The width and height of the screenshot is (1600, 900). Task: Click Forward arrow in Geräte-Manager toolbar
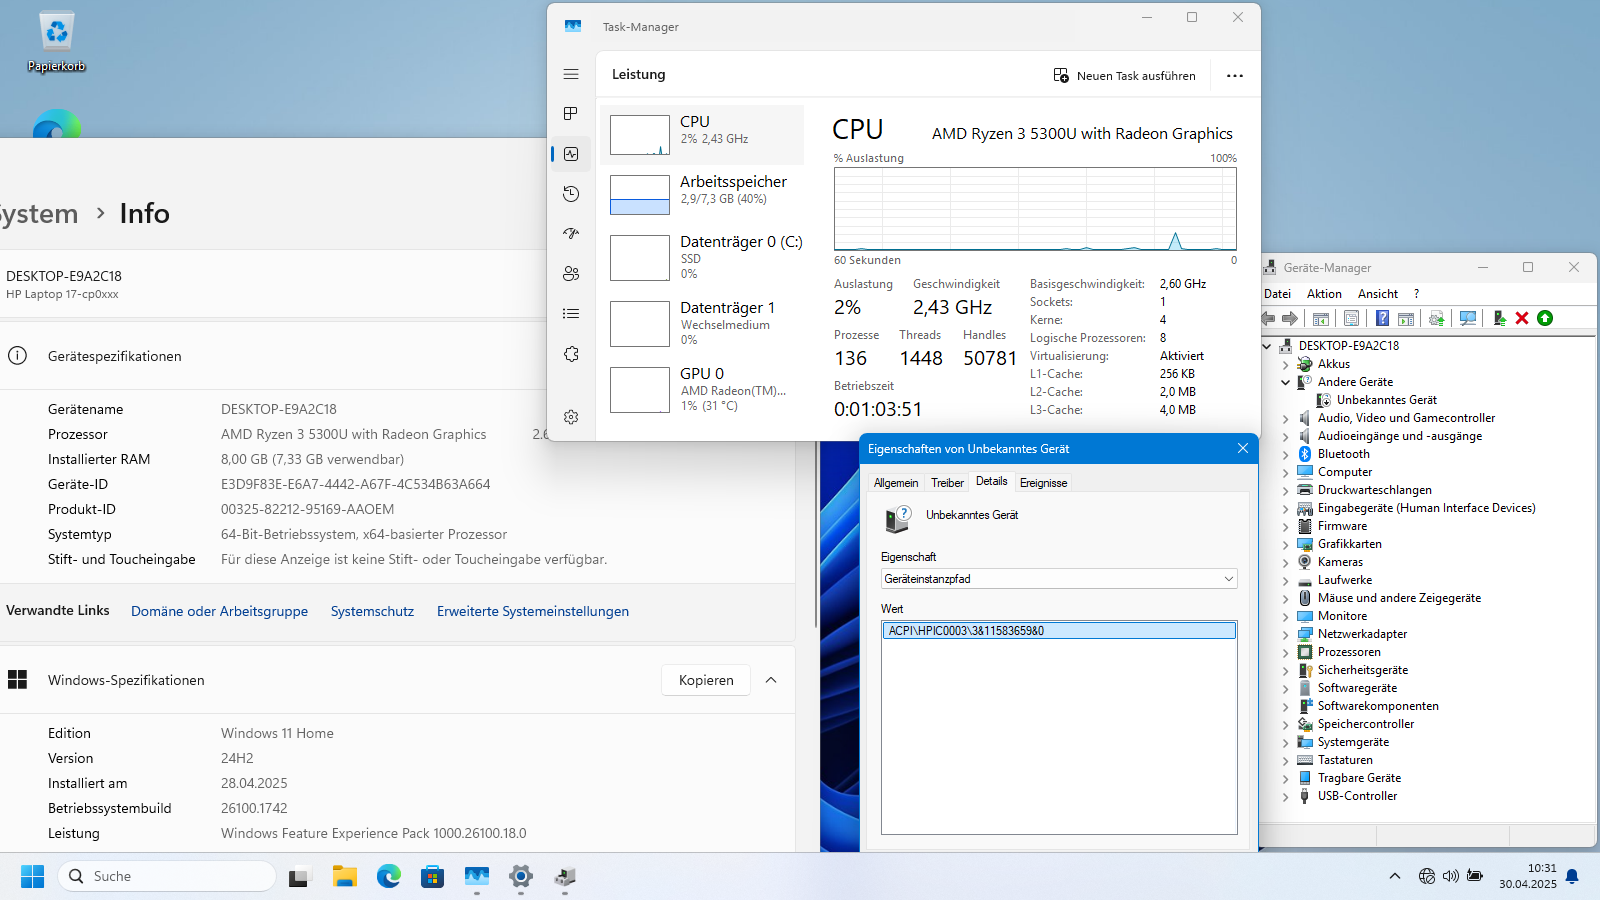click(x=1290, y=318)
